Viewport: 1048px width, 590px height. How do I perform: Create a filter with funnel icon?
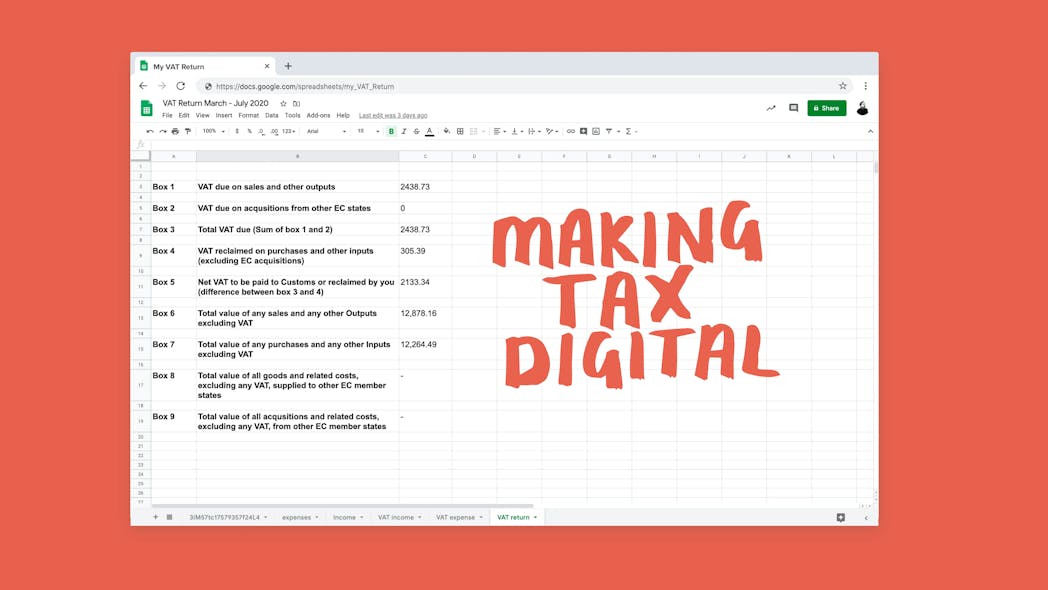pyautogui.click(x=609, y=132)
